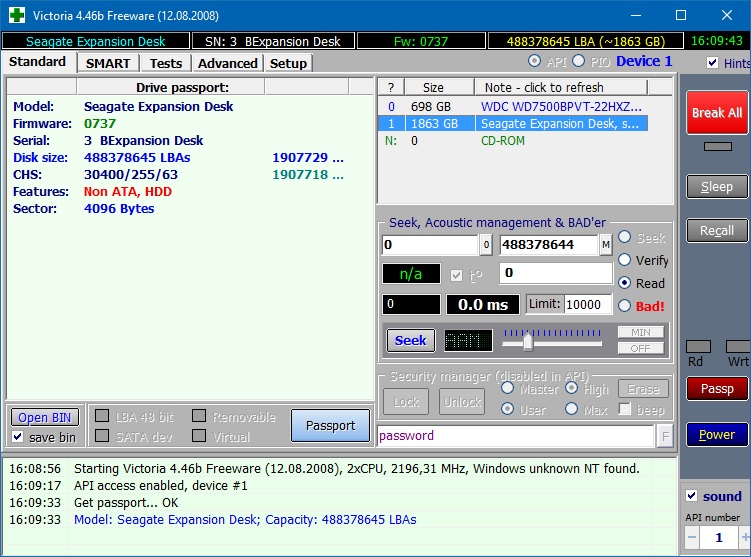The height and width of the screenshot is (557, 751).
Task: Toggle the LBA 48 bit checkbox
Action: coord(102,416)
